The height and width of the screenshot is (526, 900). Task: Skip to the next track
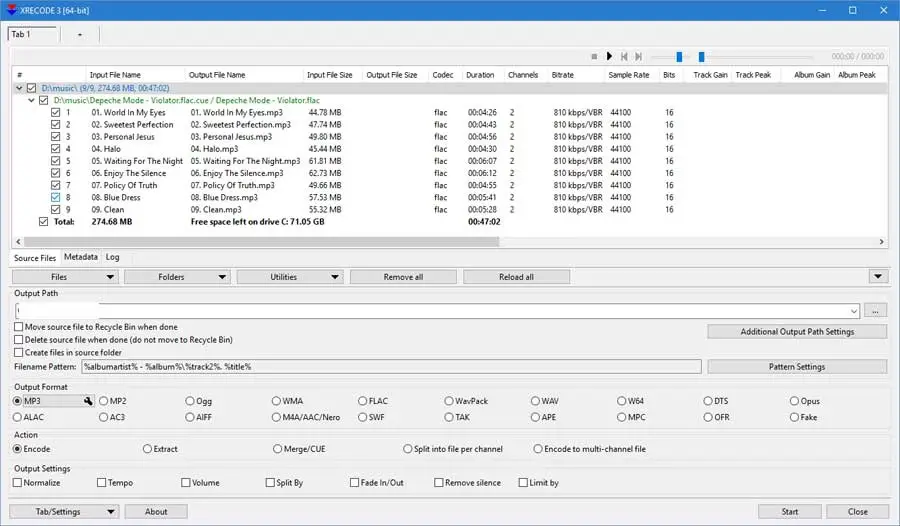point(638,57)
